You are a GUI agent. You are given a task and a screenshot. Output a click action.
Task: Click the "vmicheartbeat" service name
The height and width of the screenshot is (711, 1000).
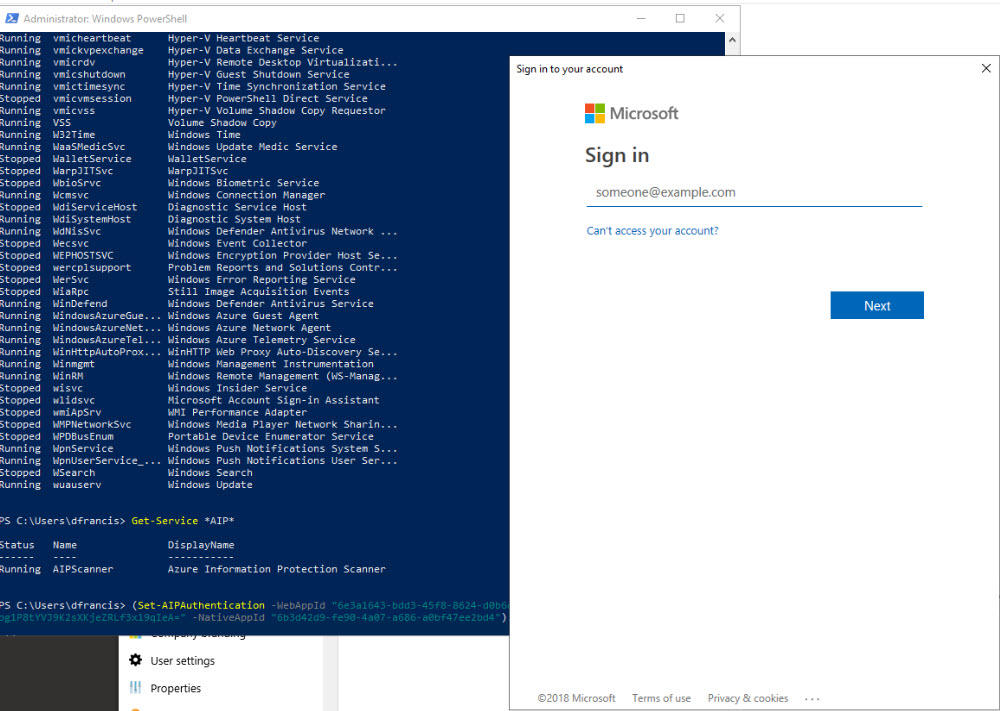(92, 38)
